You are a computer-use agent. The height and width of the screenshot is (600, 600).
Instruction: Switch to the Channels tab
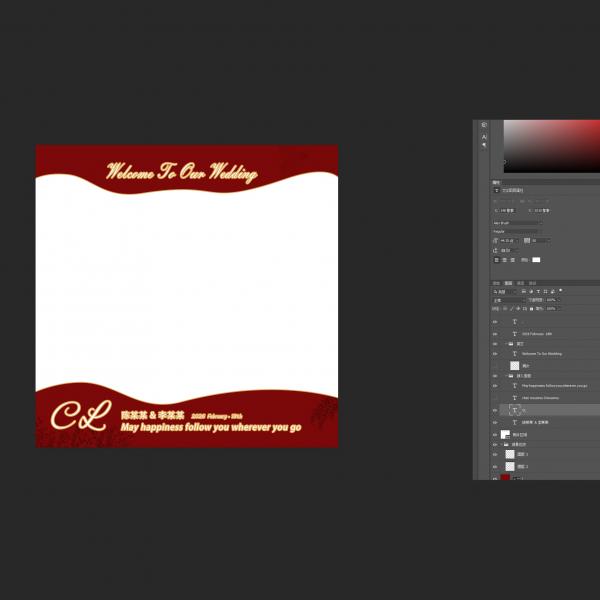(520, 283)
